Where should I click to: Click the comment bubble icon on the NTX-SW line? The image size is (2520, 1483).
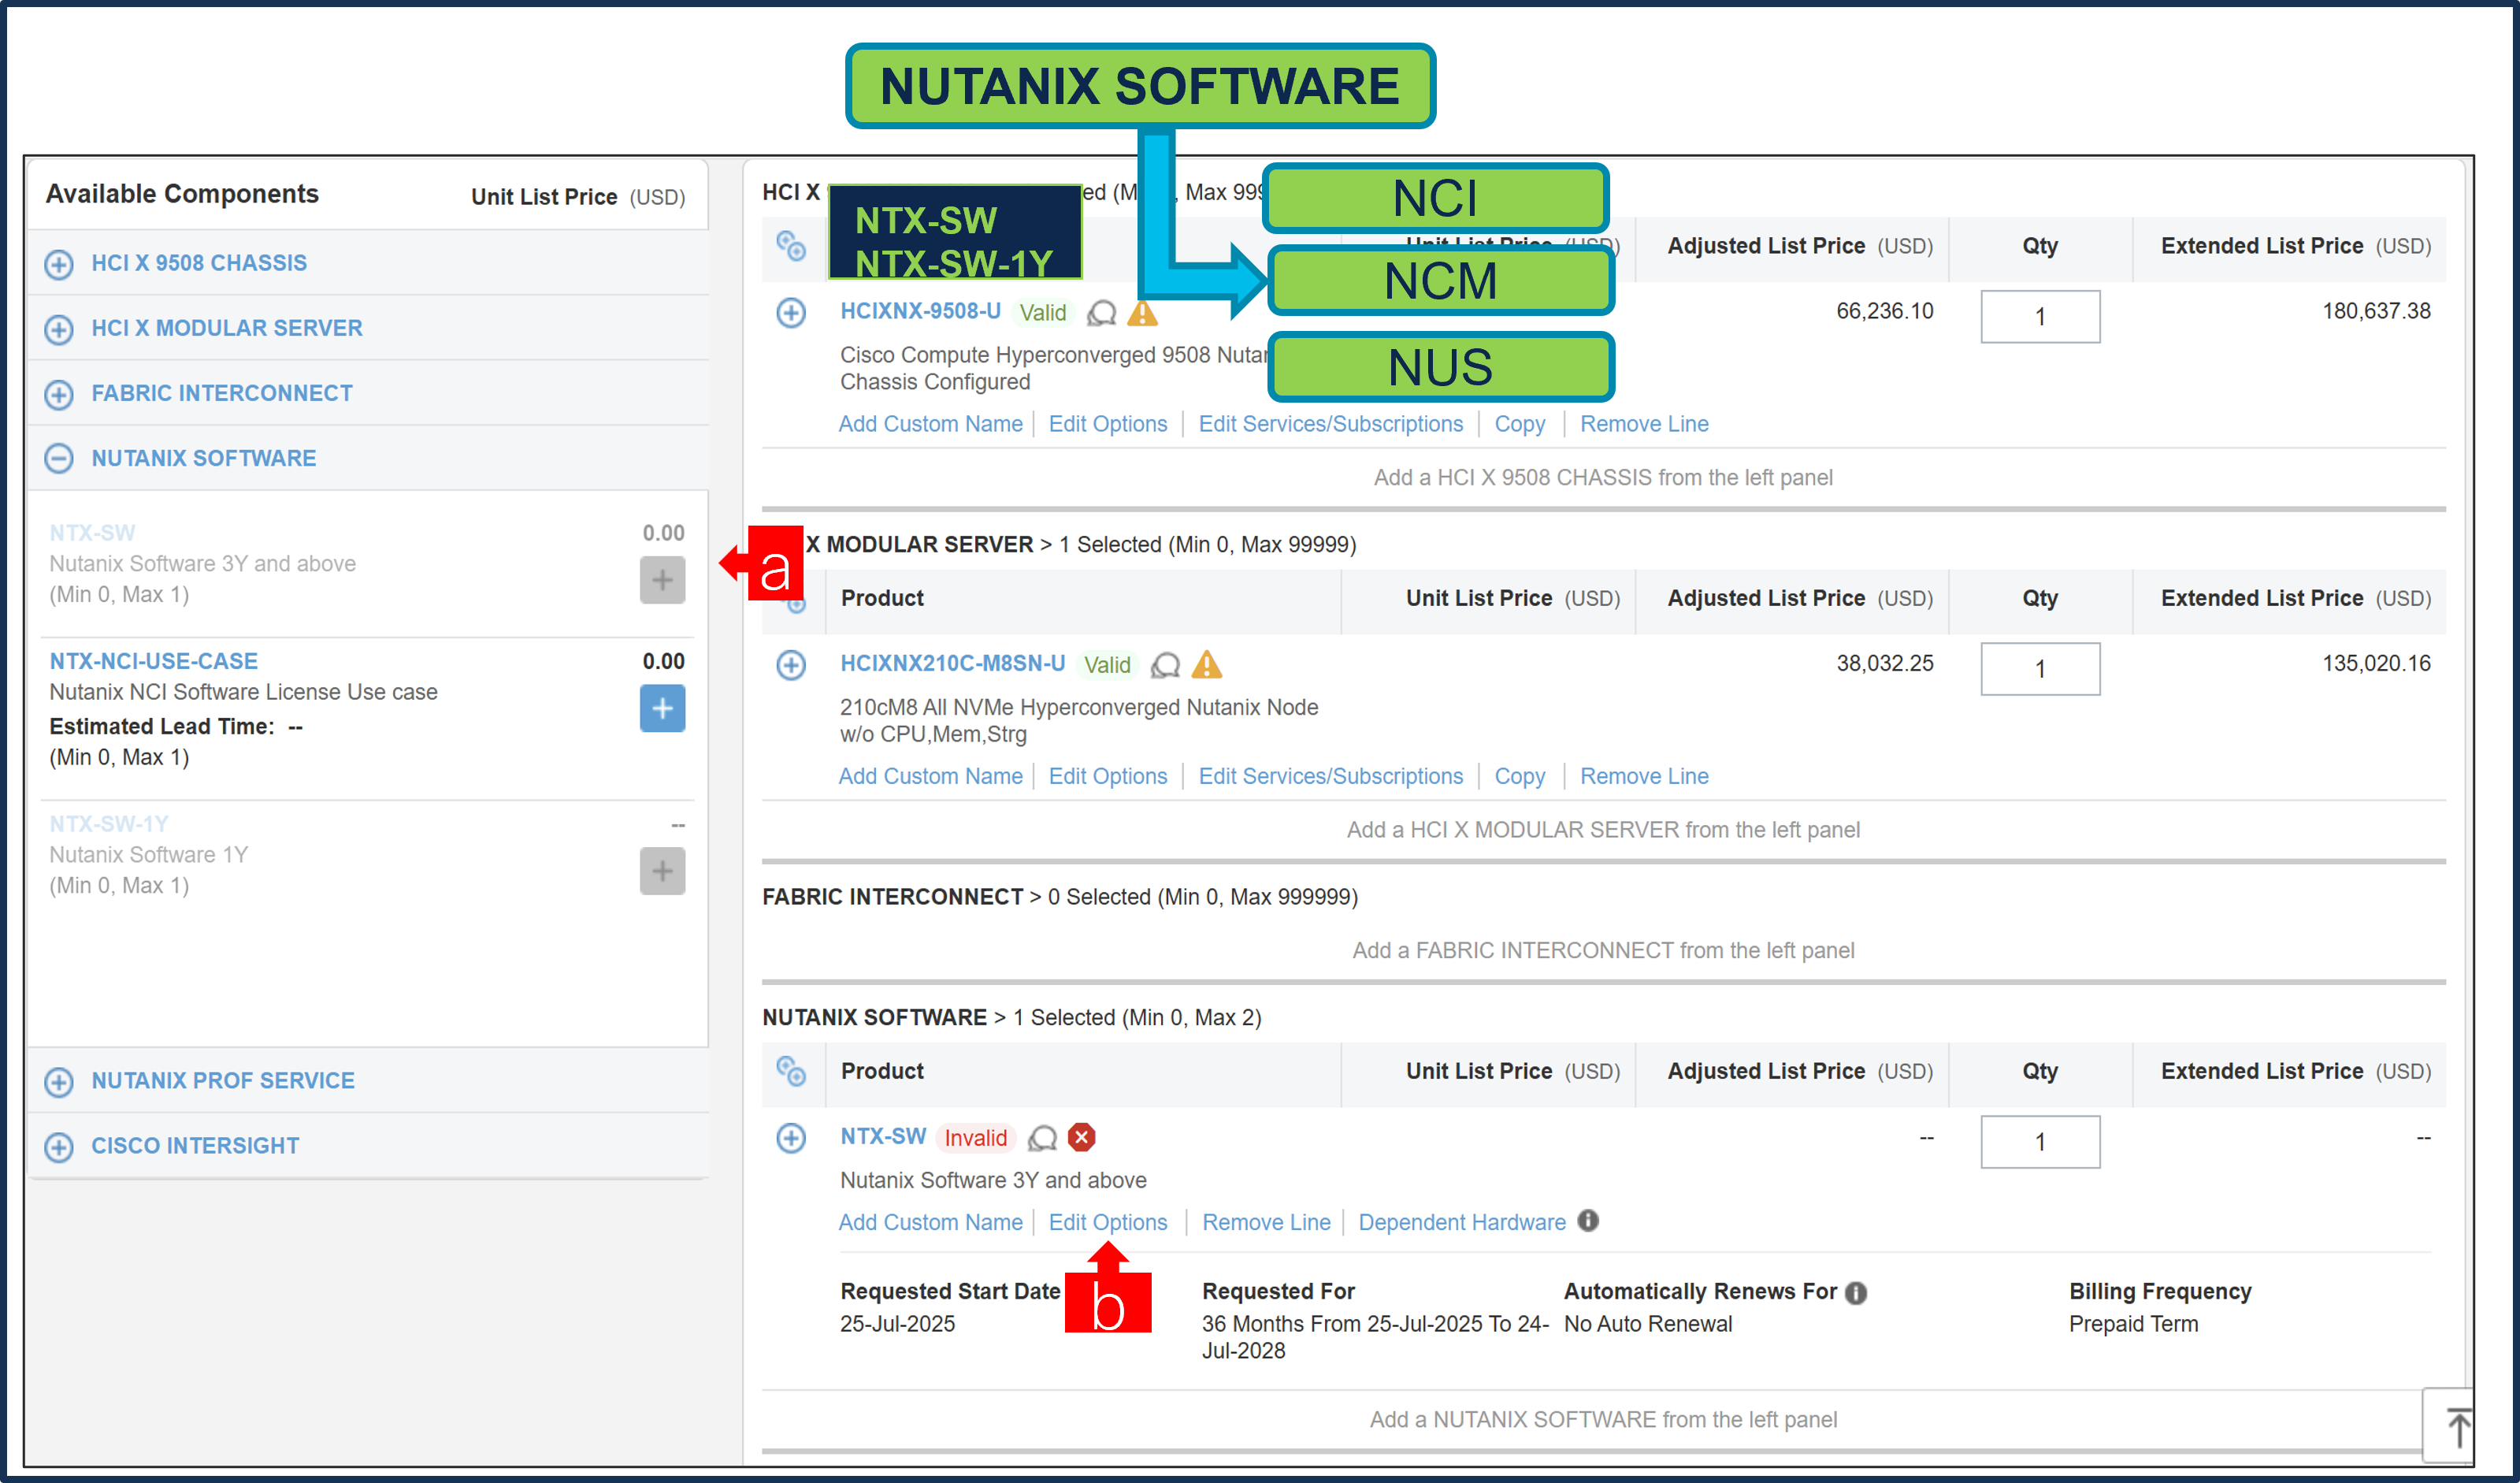click(x=1043, y=1138)
